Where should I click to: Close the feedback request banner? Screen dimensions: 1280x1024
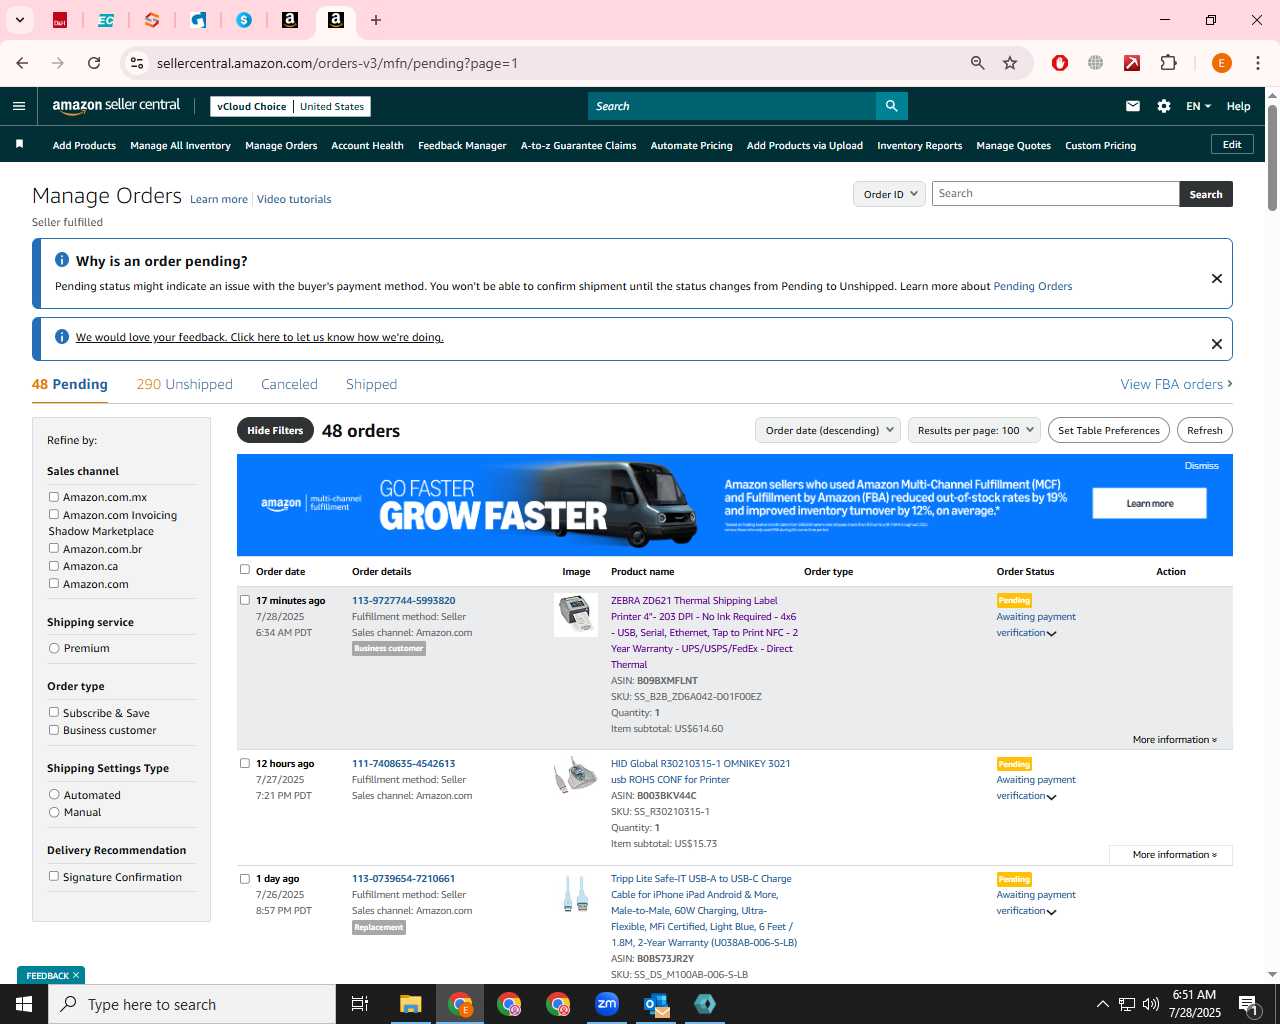1217,344
